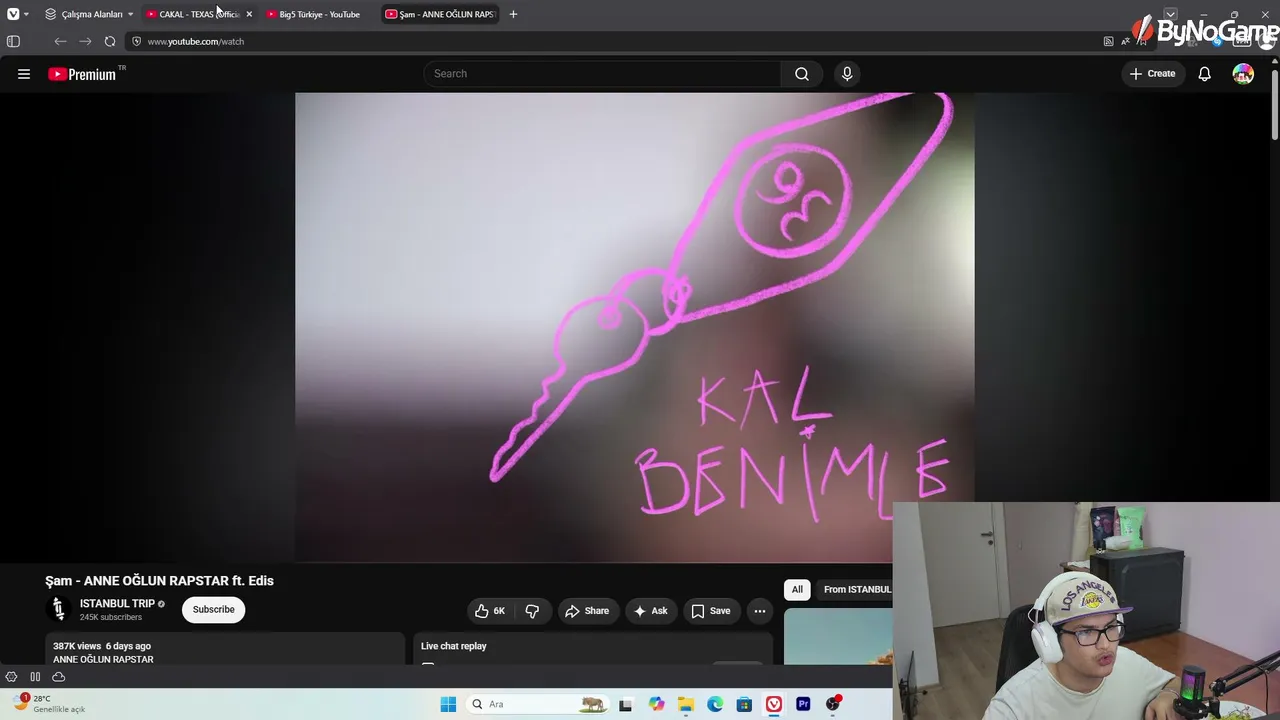The image size is (1280, 720).
Task: Show site info shield in address bar
Action: point(137,41)
